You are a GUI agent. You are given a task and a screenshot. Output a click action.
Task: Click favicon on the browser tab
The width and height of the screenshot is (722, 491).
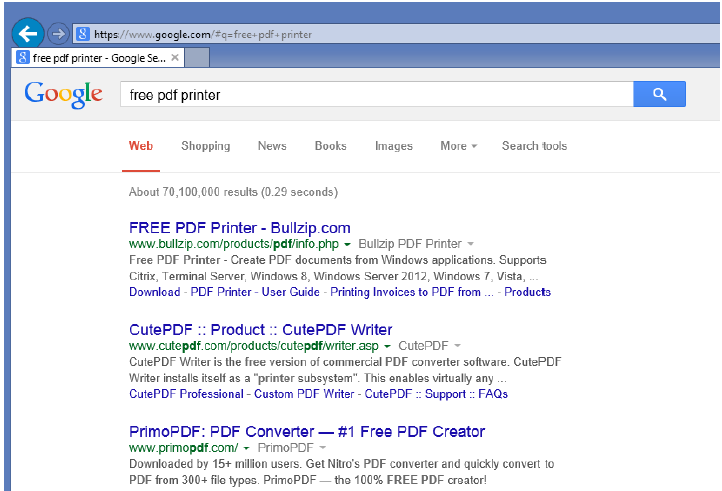[x=23, y=58]
